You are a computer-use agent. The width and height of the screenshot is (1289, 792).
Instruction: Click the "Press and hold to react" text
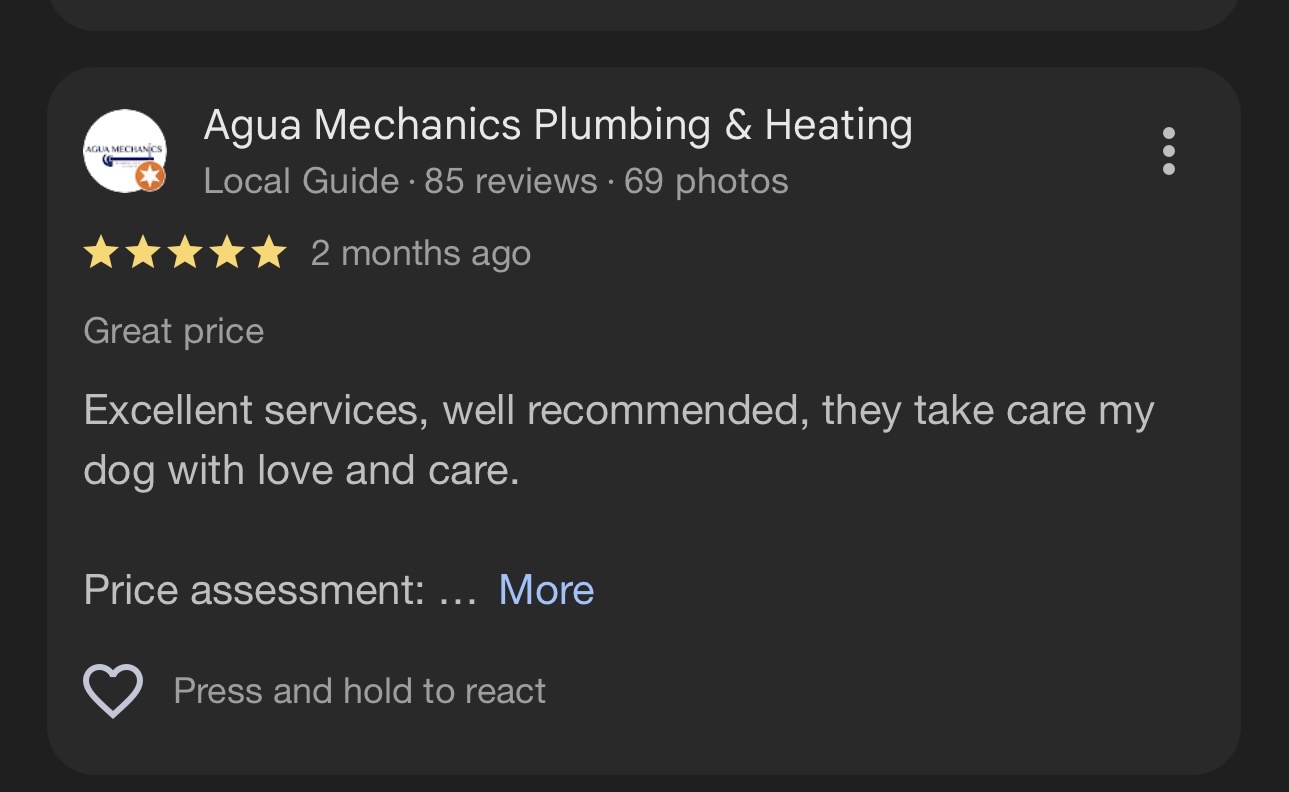point(359,691)
